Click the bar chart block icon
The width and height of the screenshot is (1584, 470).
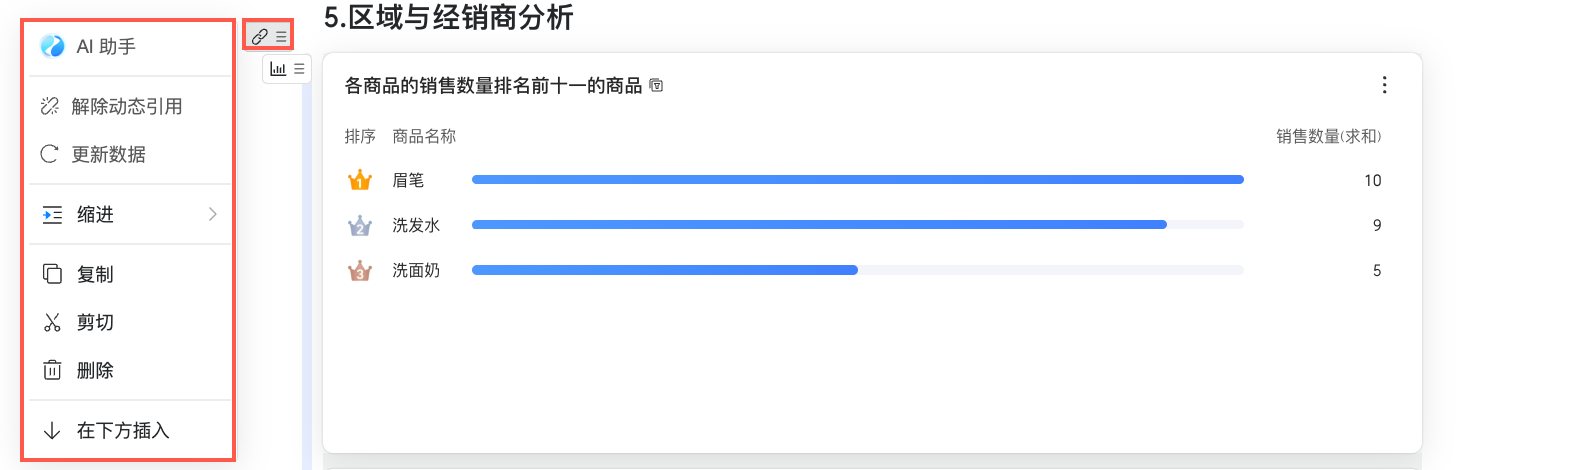click(278, 69)
